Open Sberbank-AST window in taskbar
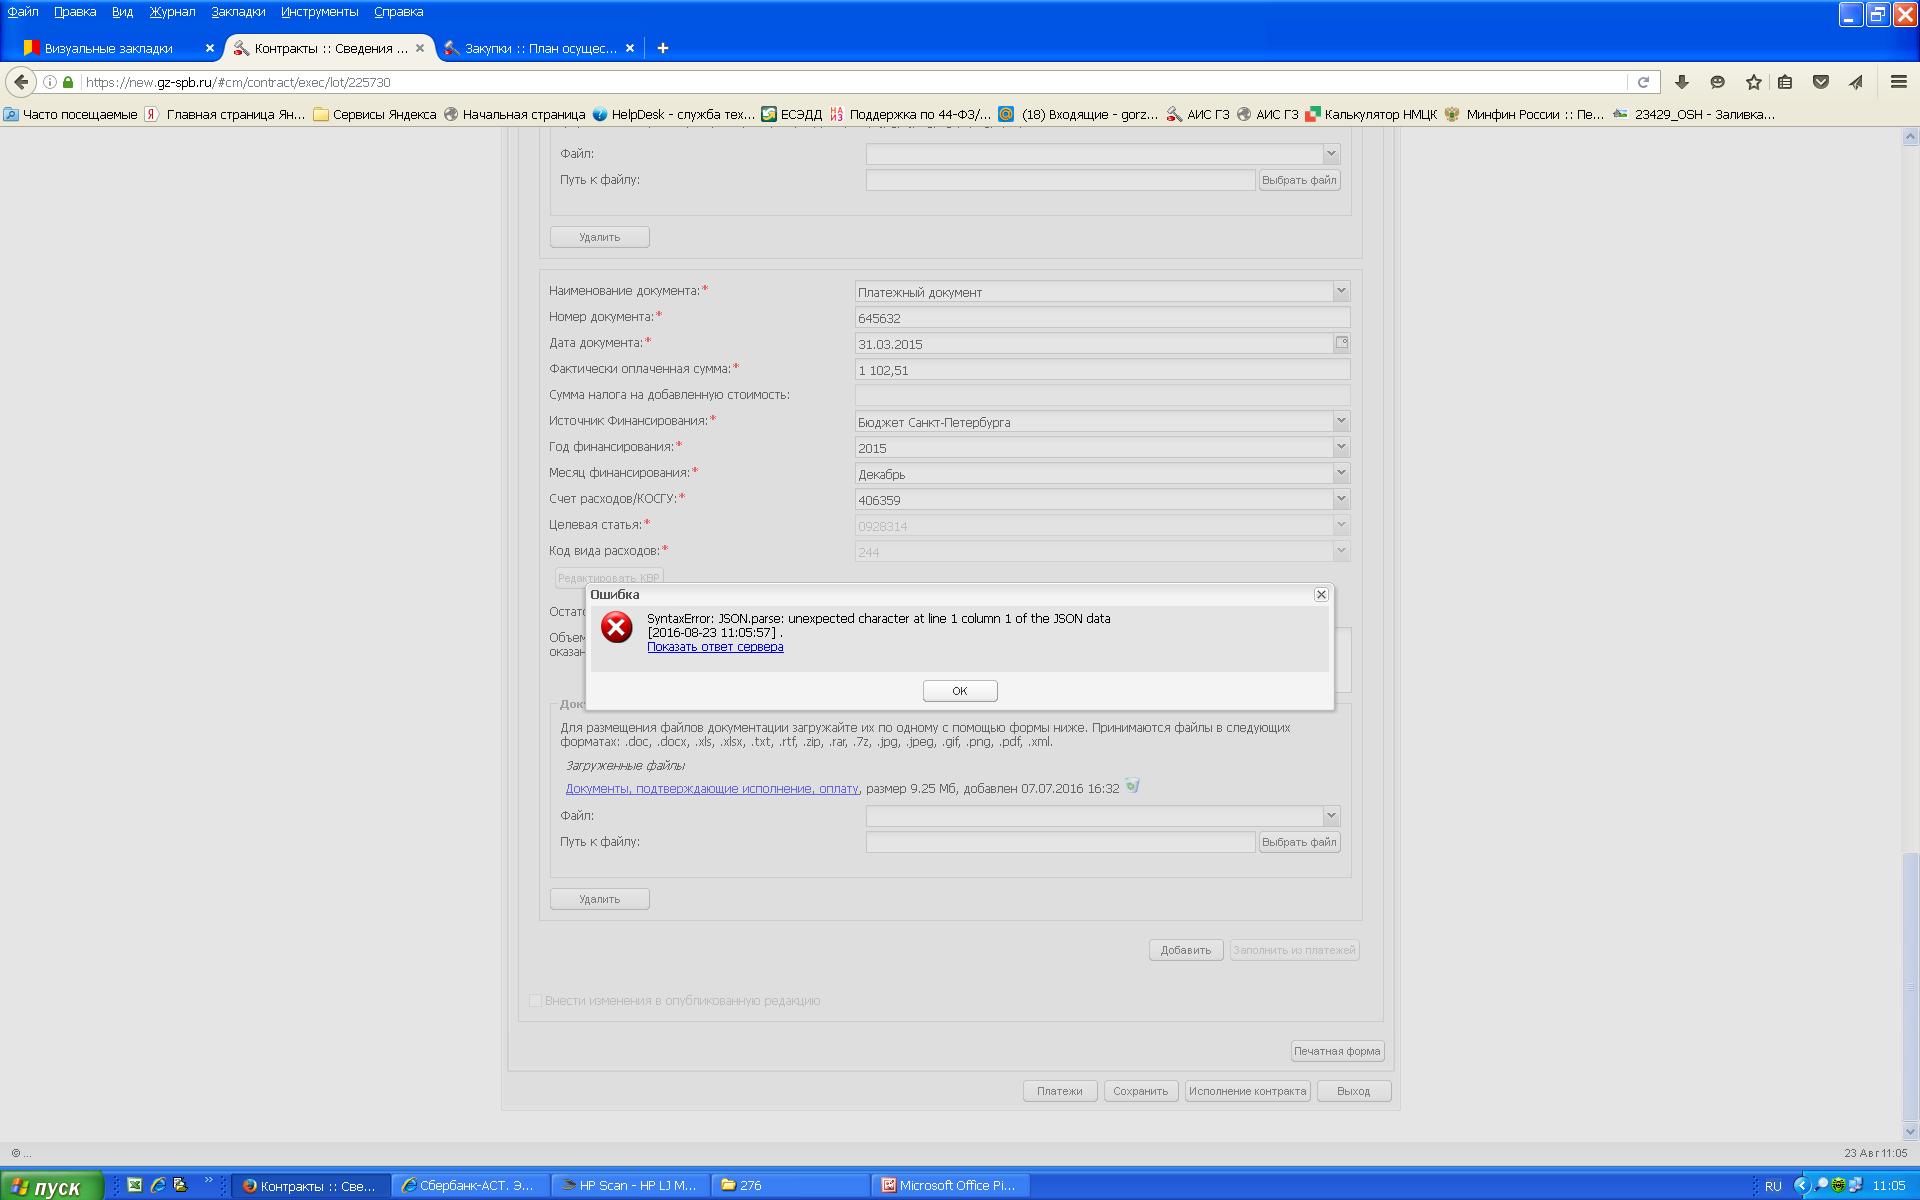 pos(470,1185)
